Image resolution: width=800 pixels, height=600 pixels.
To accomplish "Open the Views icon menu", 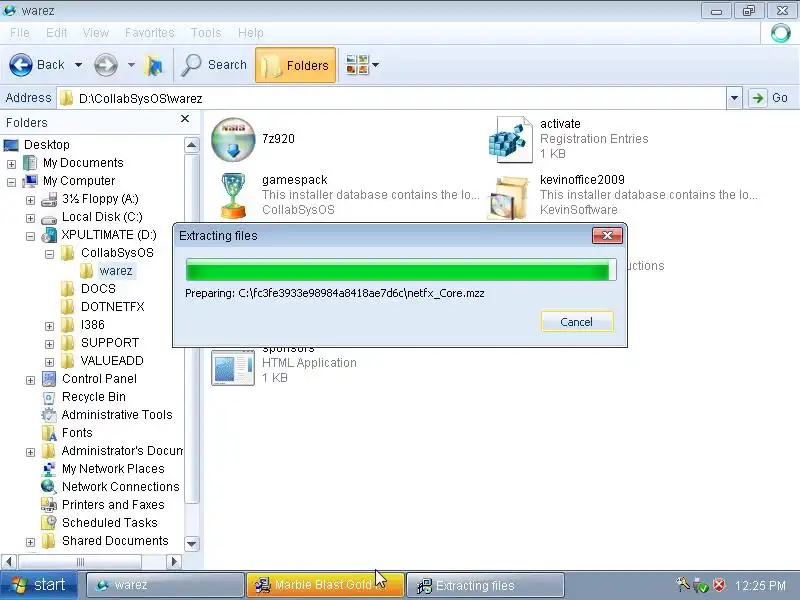I will (358, 65).
